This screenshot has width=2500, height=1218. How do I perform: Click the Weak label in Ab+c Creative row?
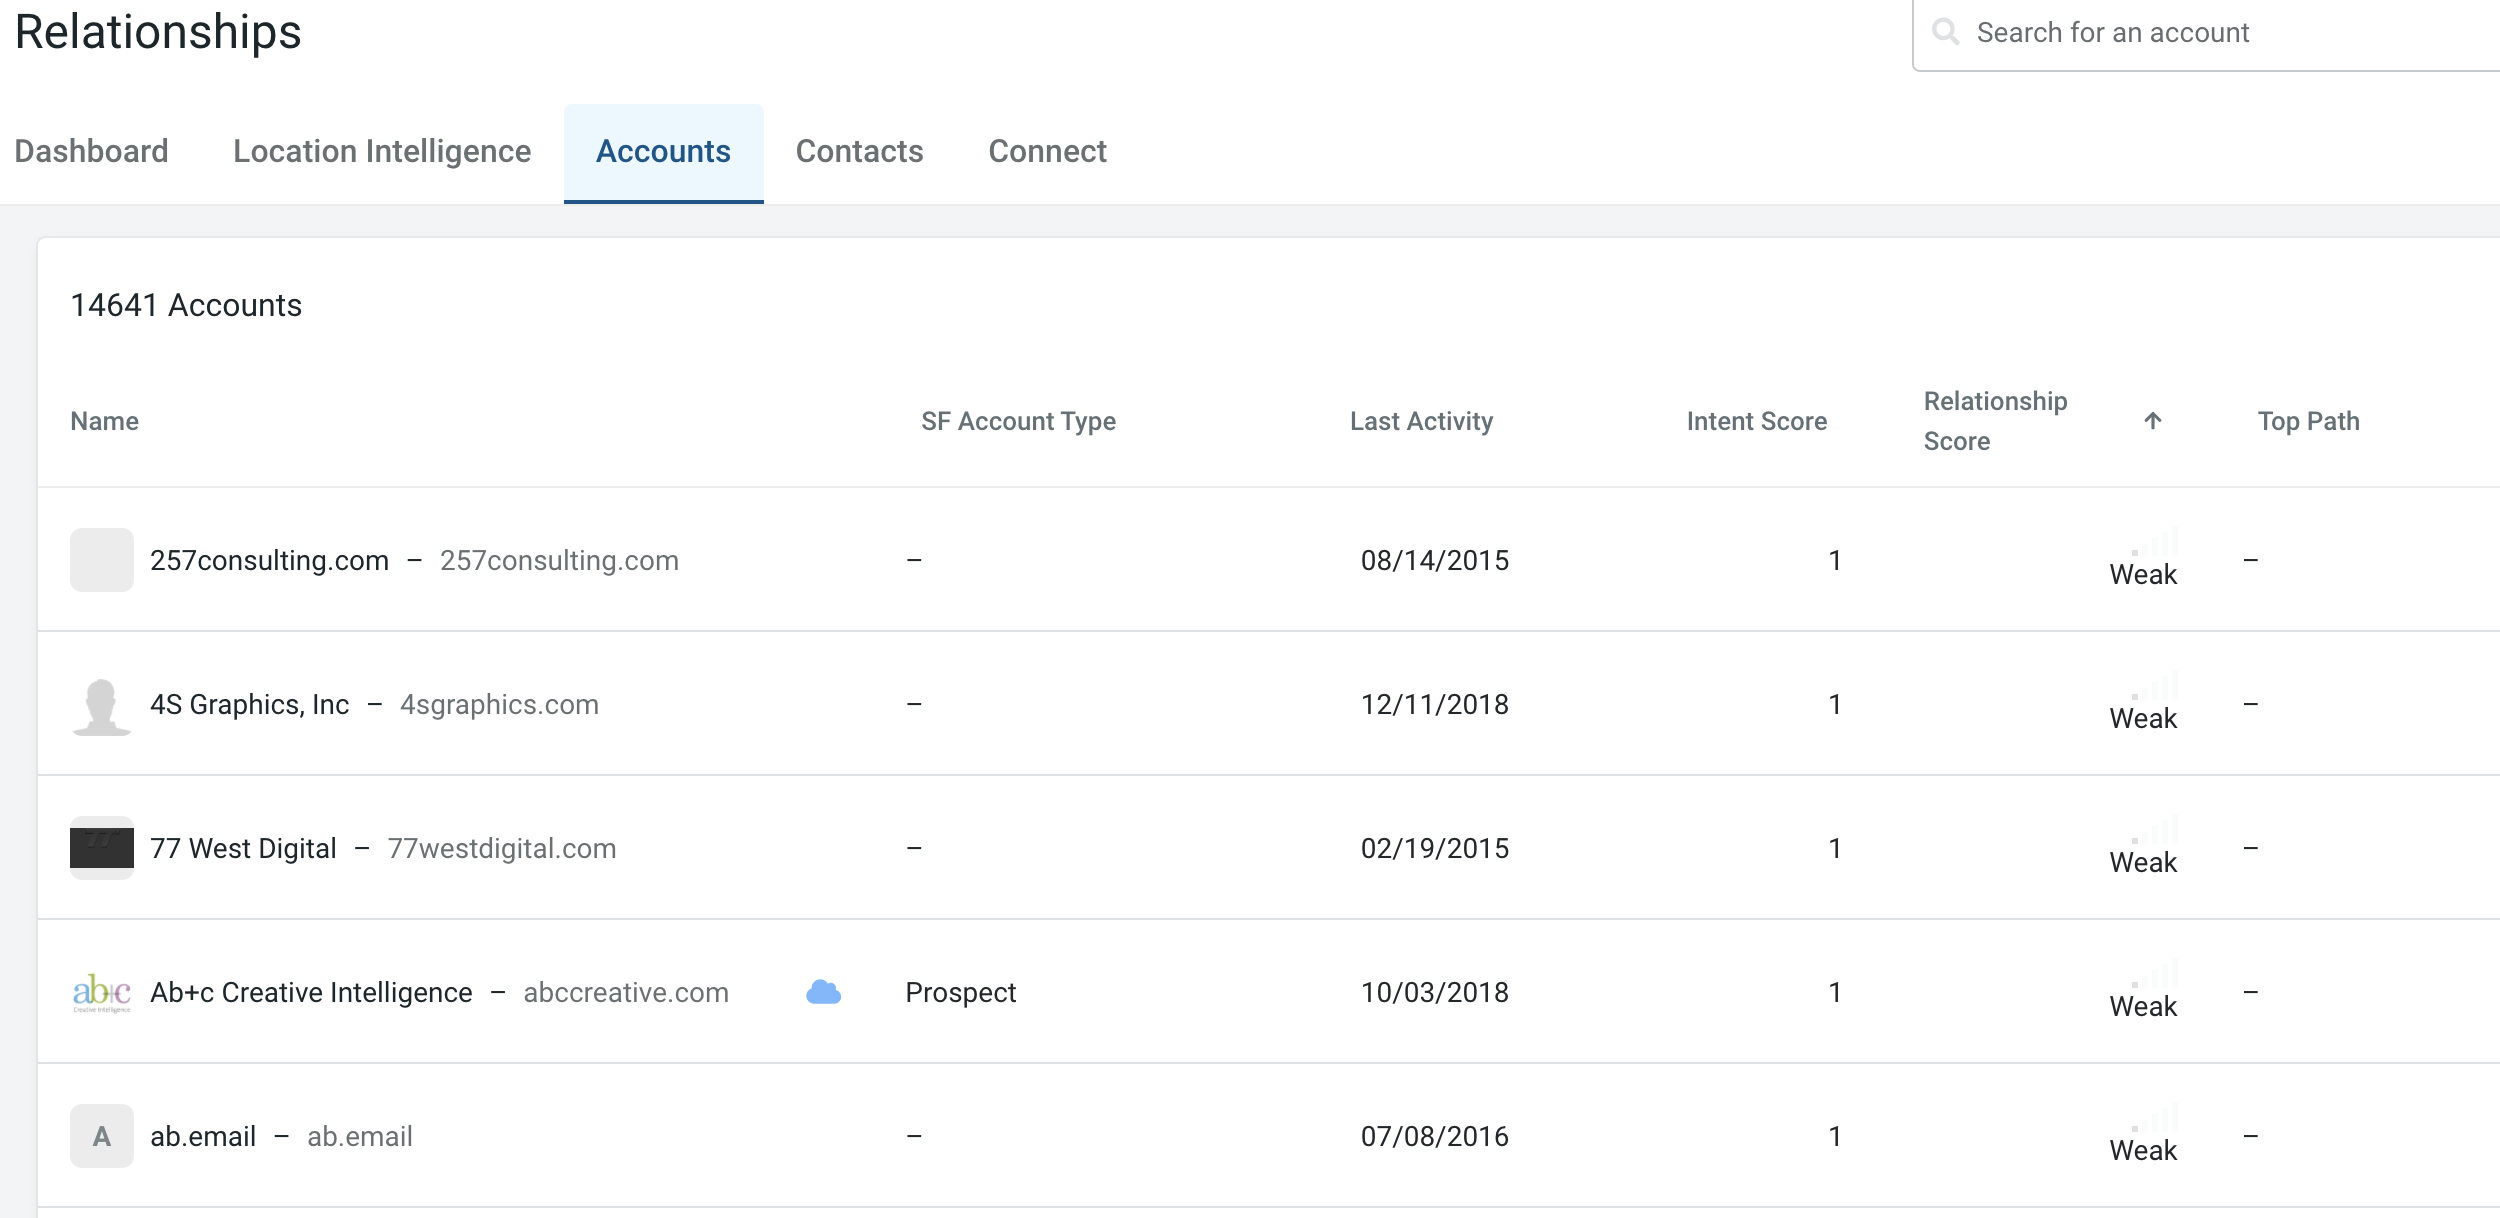point(2143,1007)
